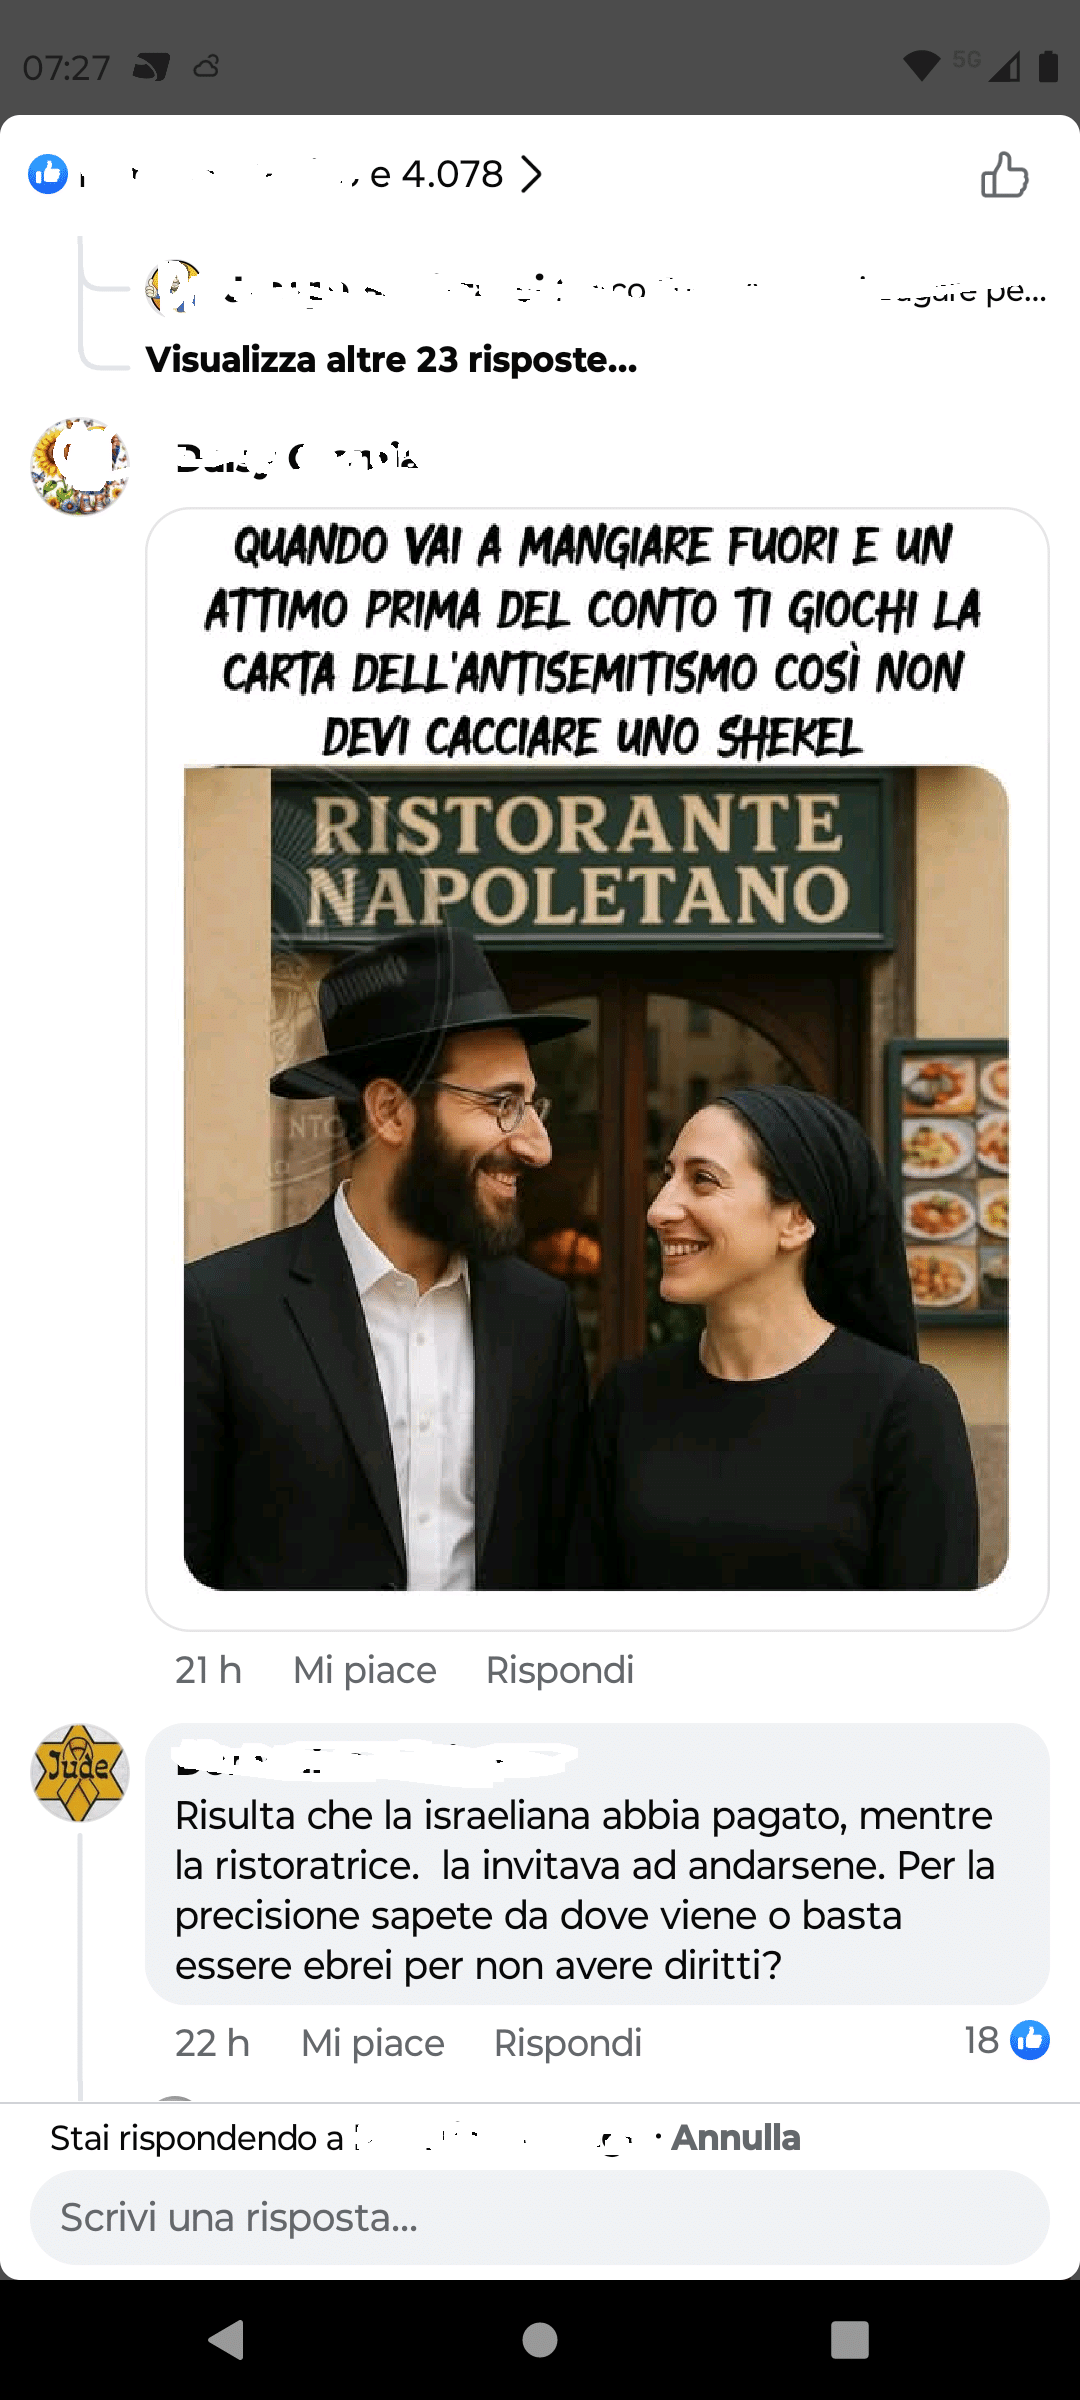Tap the thumbs-up outline icon at top right
The image size is (1080, 2400).
click(x=1004, y=175)
